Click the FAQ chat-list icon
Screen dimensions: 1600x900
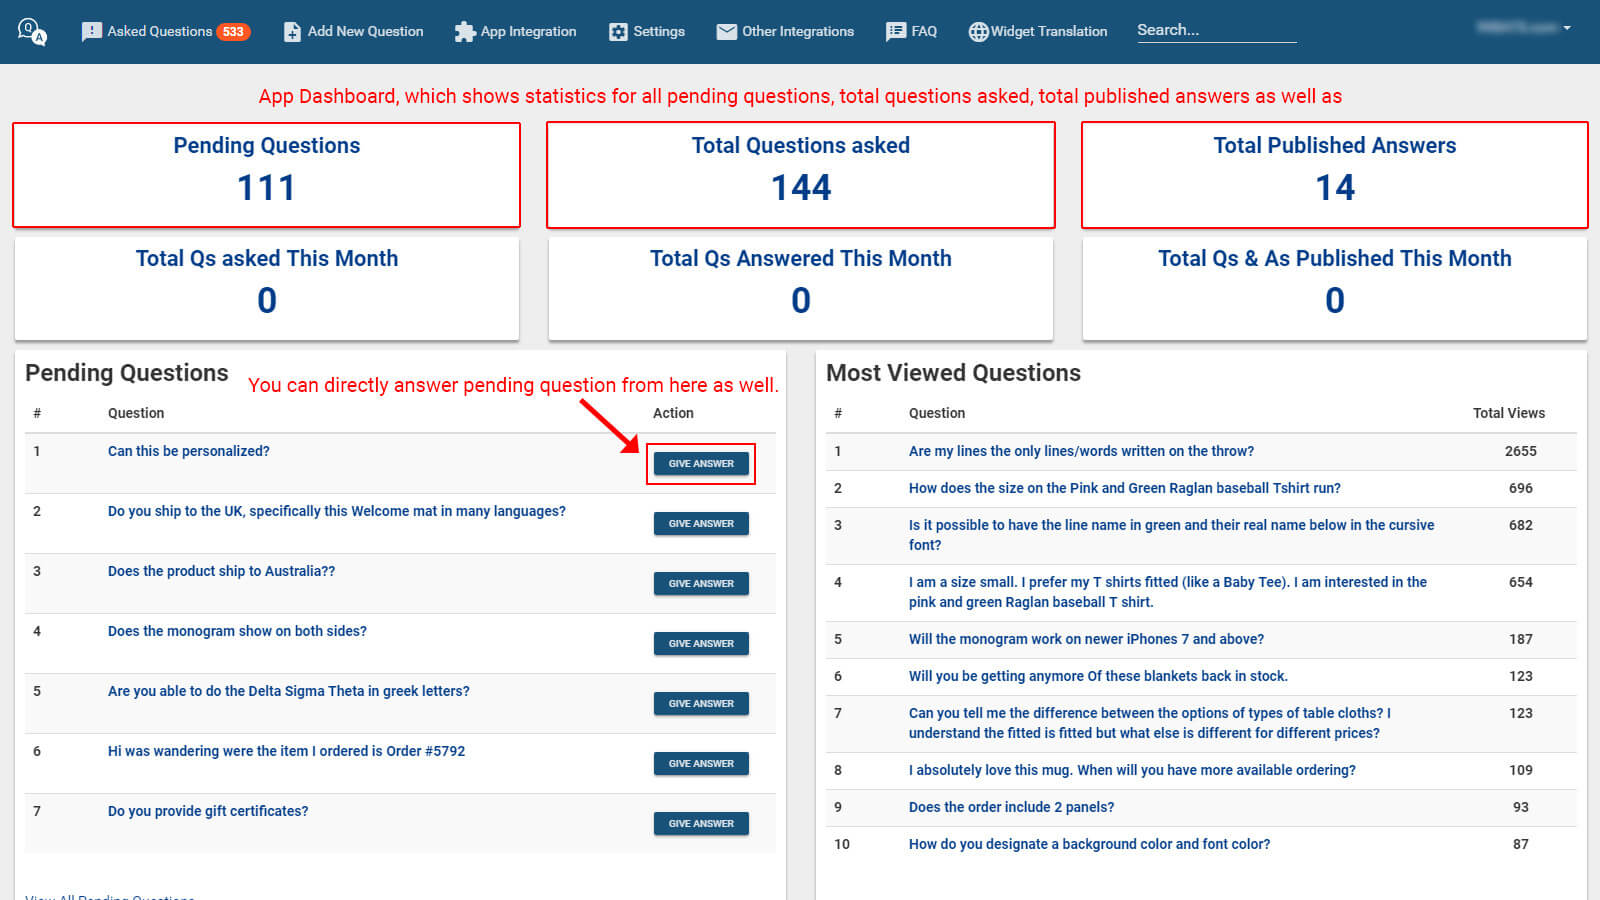pyautogui.click(x=896, y=32)
